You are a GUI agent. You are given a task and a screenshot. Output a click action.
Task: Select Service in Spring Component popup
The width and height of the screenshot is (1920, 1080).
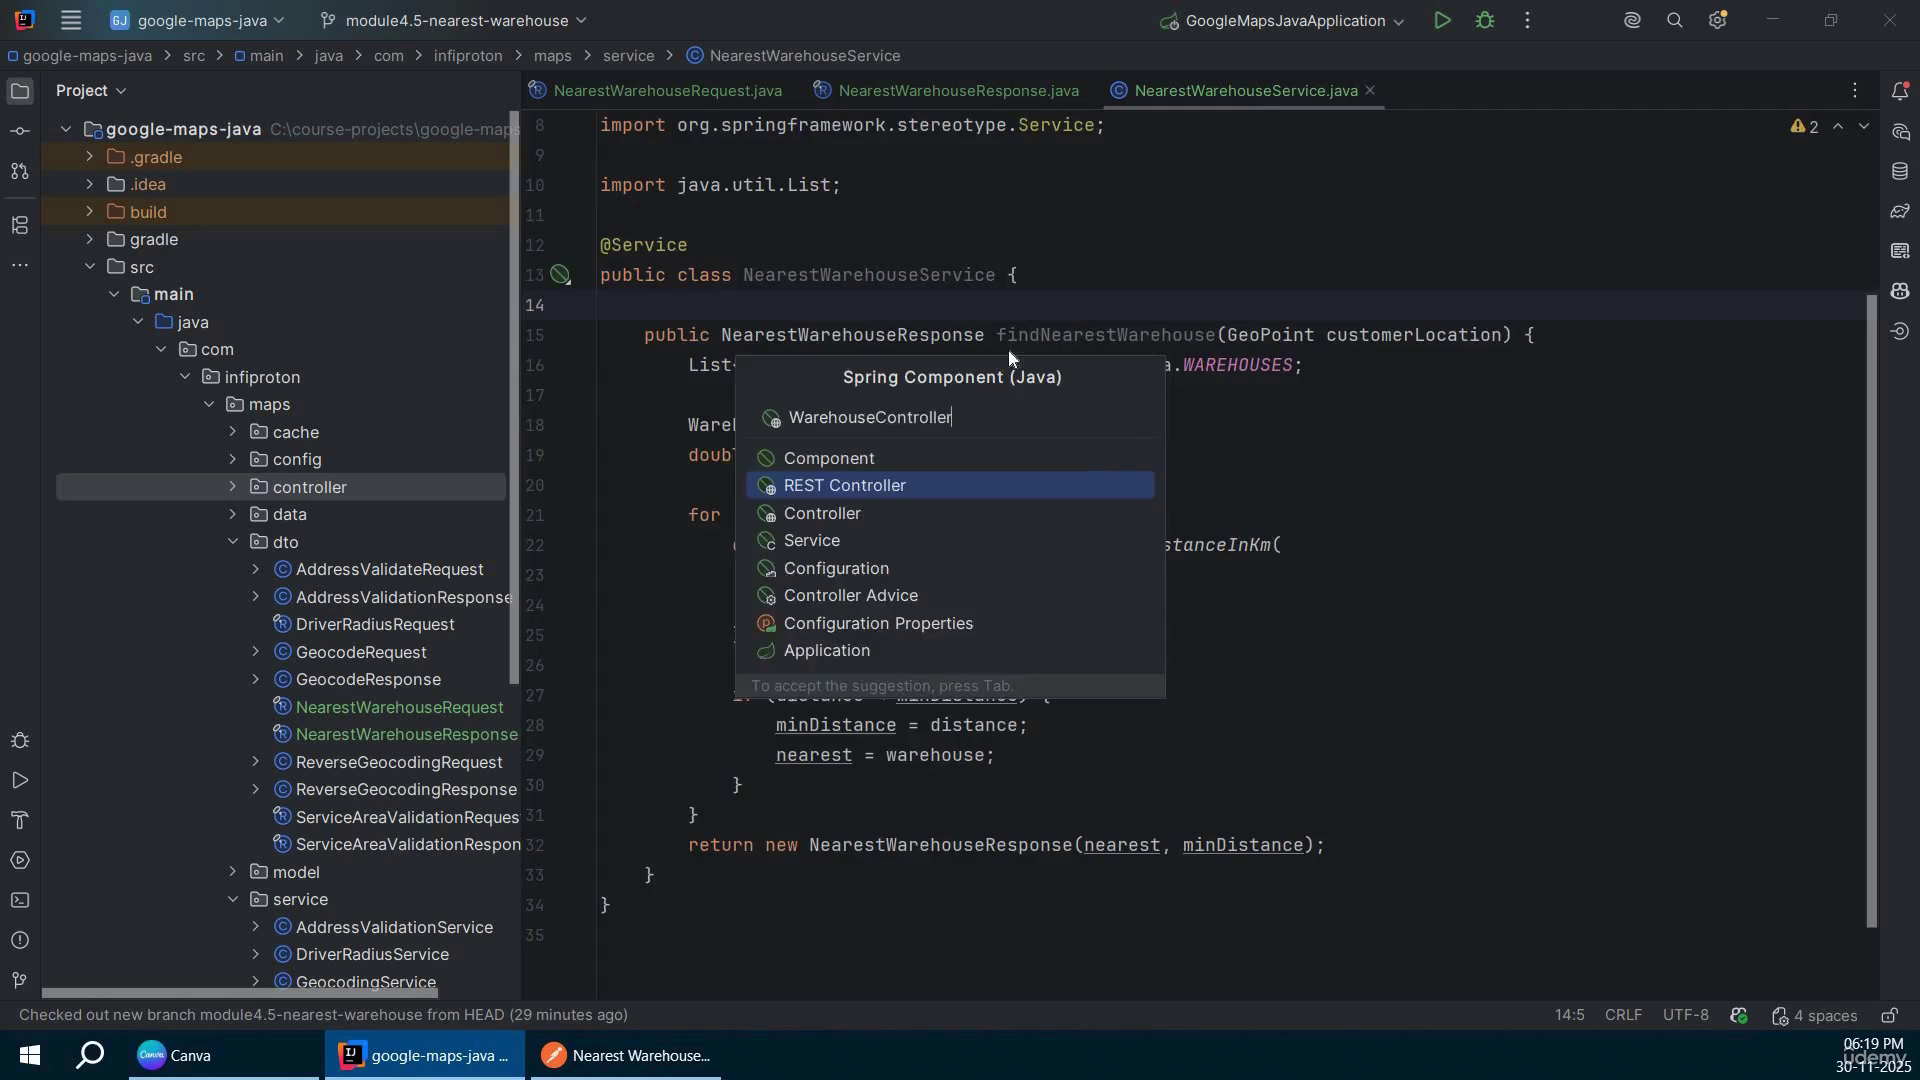950,541
